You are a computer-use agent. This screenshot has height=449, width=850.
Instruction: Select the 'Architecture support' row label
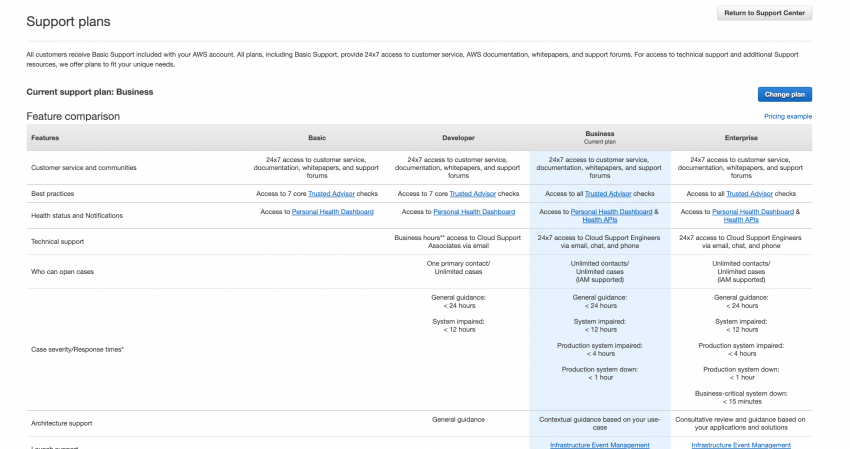pyautogui.click(x=61, y=424)
